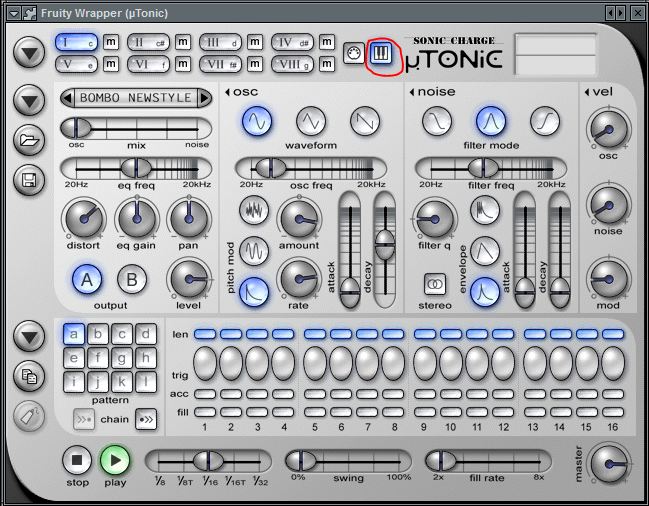Go to previous patch with left arrow
The width and height of the screenshot is (649, 506).
(67, 98)
